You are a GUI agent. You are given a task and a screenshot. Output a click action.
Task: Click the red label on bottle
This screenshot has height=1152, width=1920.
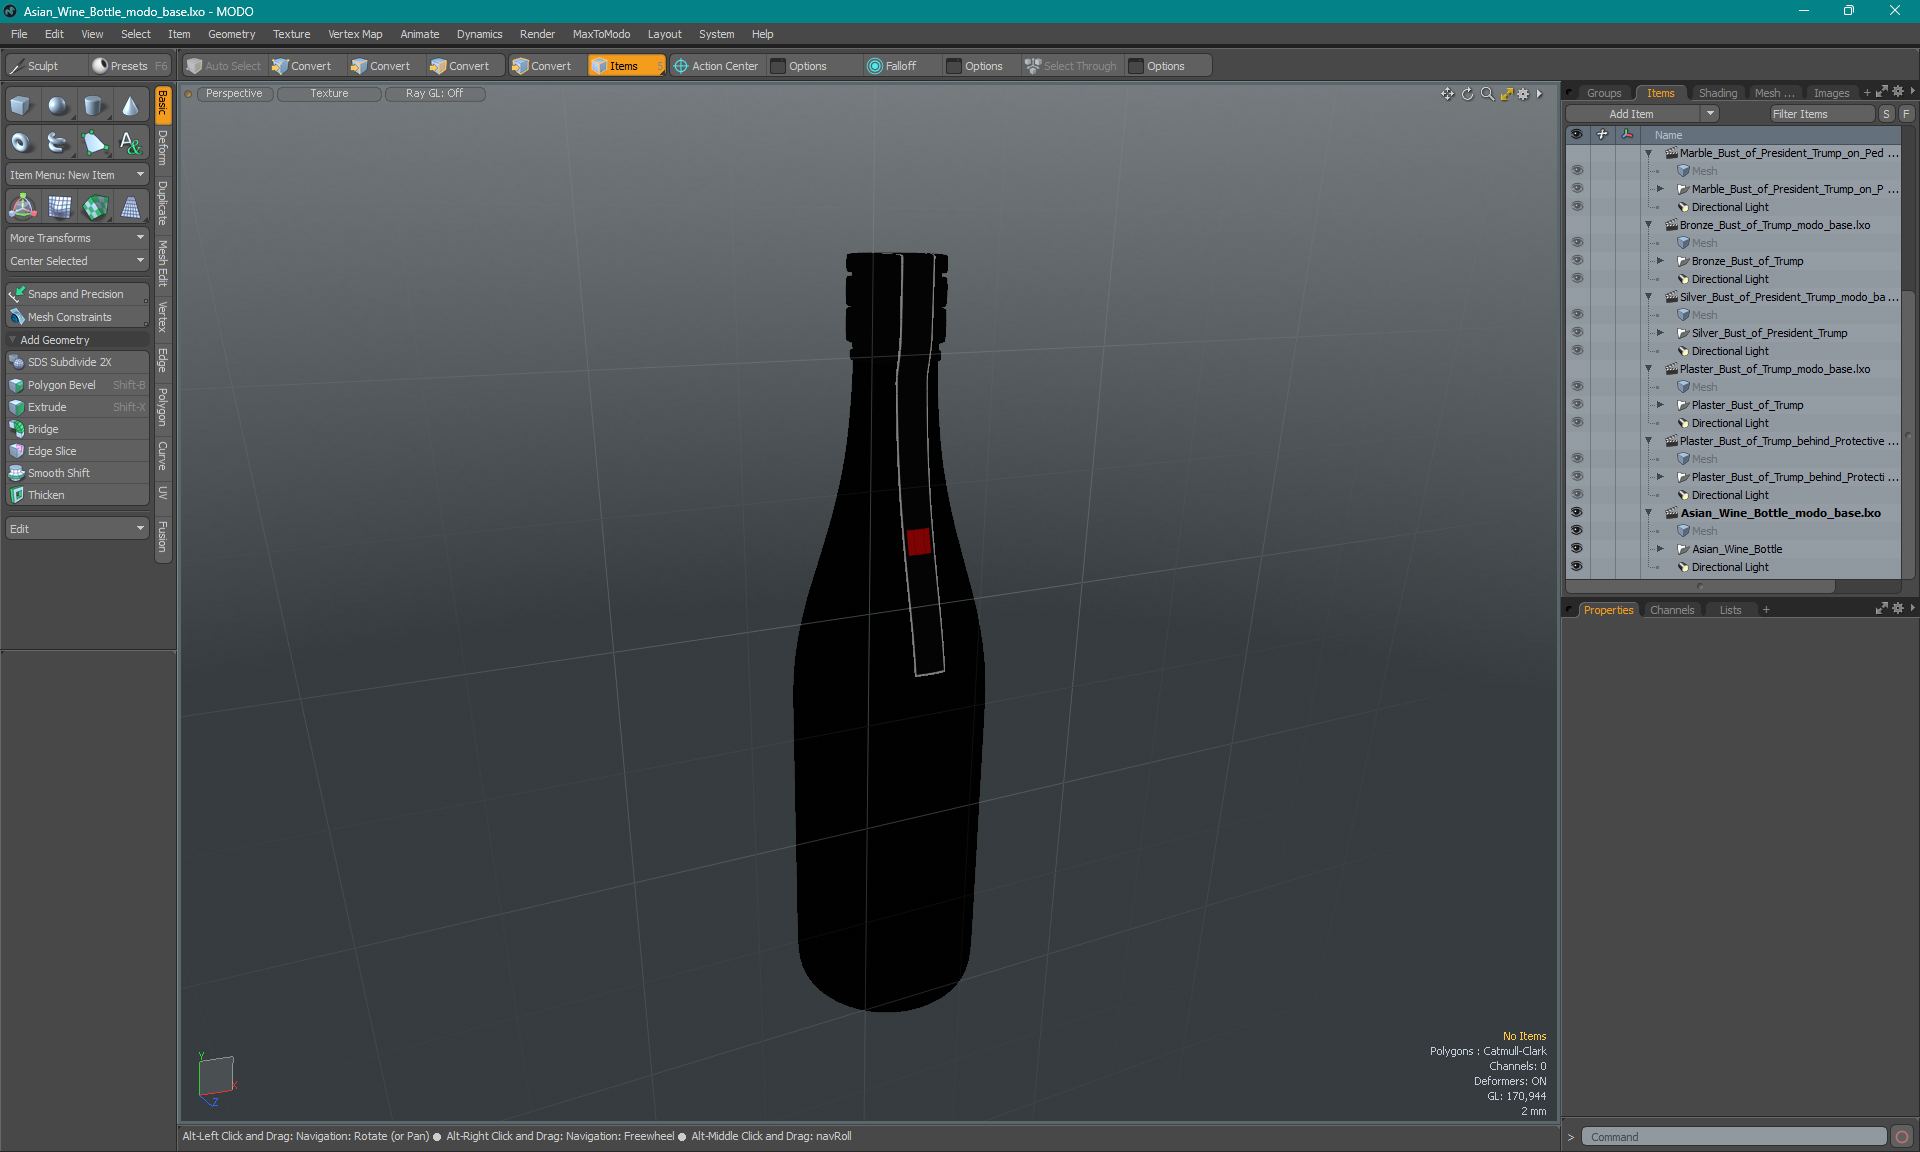[x=918, y=541]
